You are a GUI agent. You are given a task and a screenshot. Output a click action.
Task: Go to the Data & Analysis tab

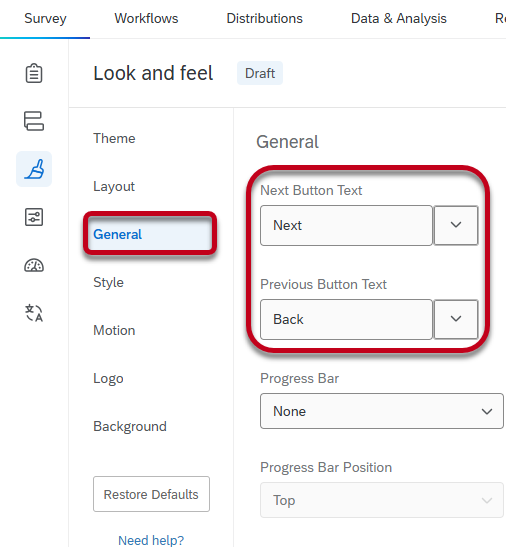coord(399,18)
